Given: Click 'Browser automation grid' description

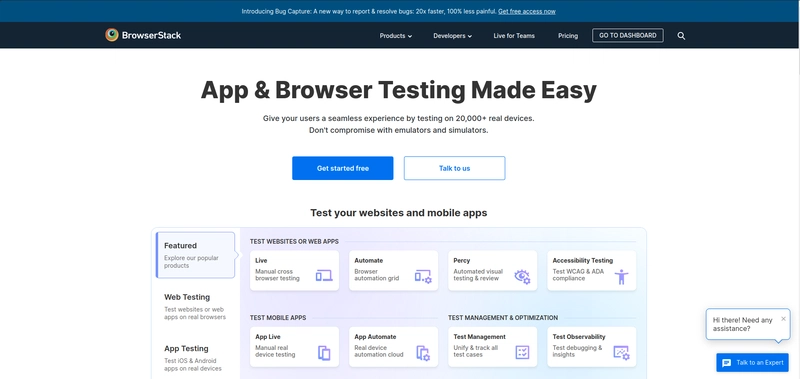Looking at the screenshot, I should [377, 275].
